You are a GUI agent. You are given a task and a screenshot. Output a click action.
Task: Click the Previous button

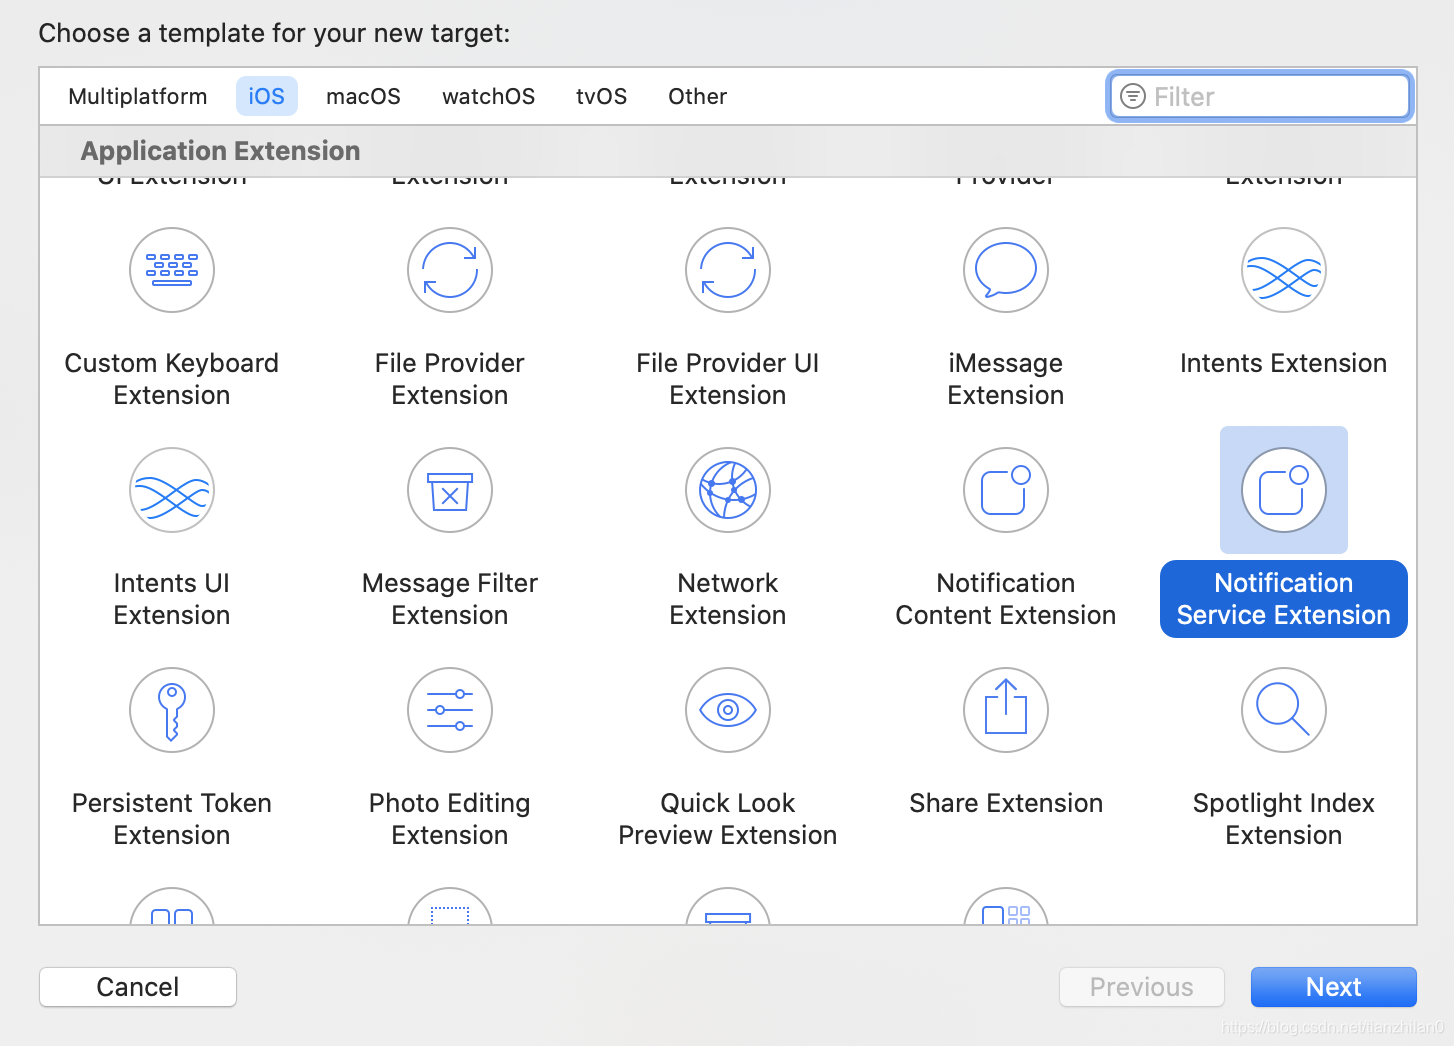[1142, 987]
